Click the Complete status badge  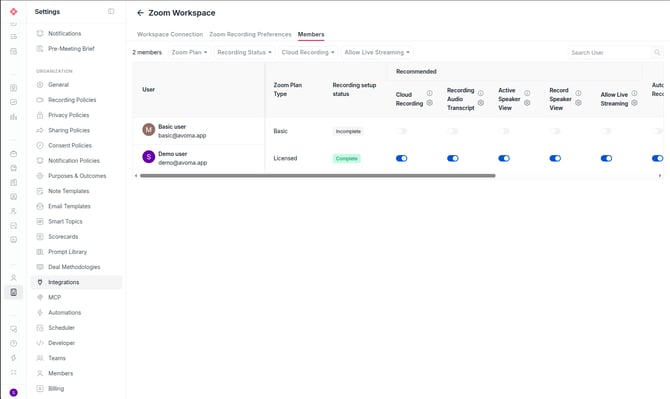tap(347, 158)
